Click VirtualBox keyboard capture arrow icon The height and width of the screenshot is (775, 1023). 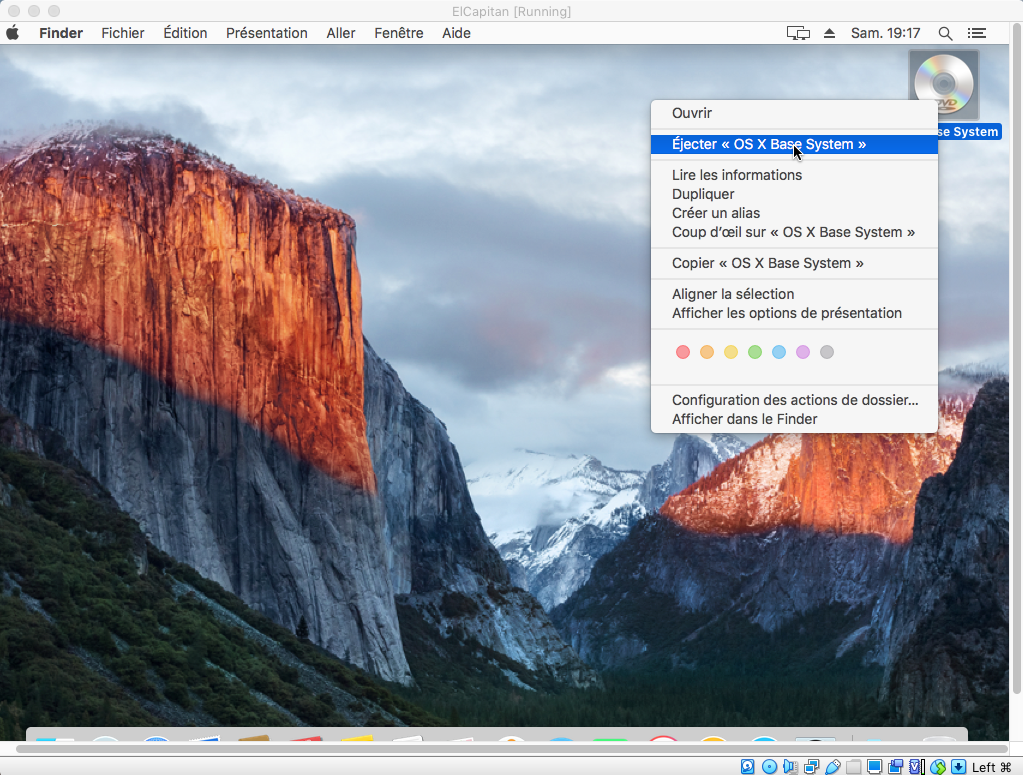click(958, 767)
